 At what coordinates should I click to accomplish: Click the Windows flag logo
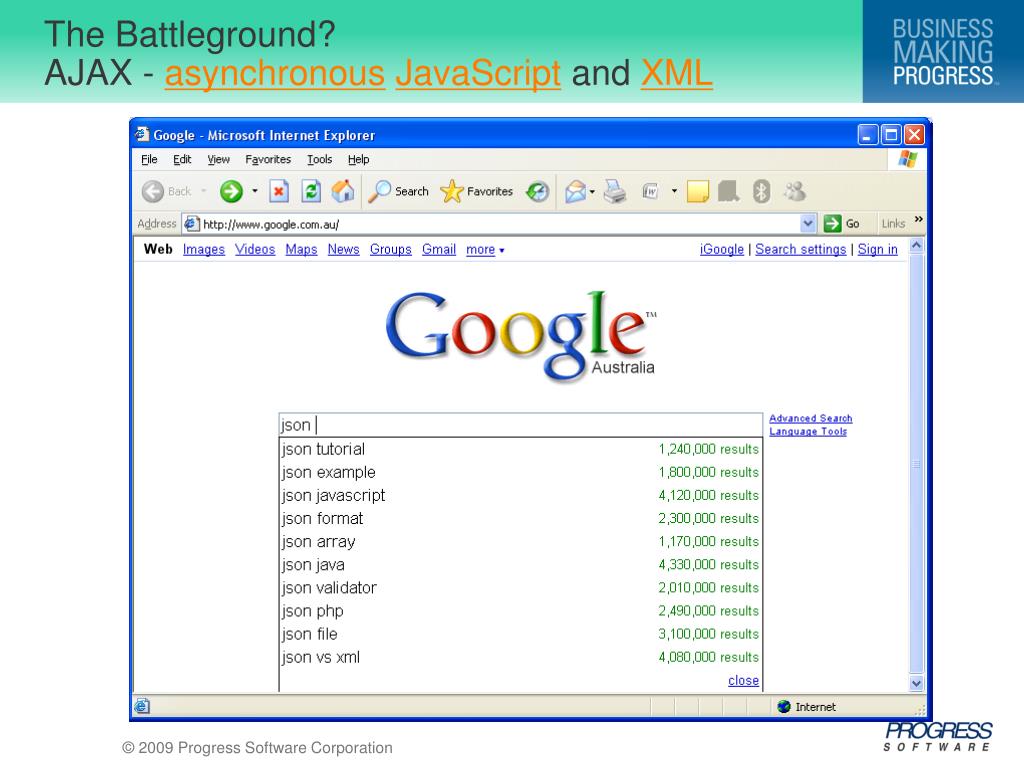908,159
